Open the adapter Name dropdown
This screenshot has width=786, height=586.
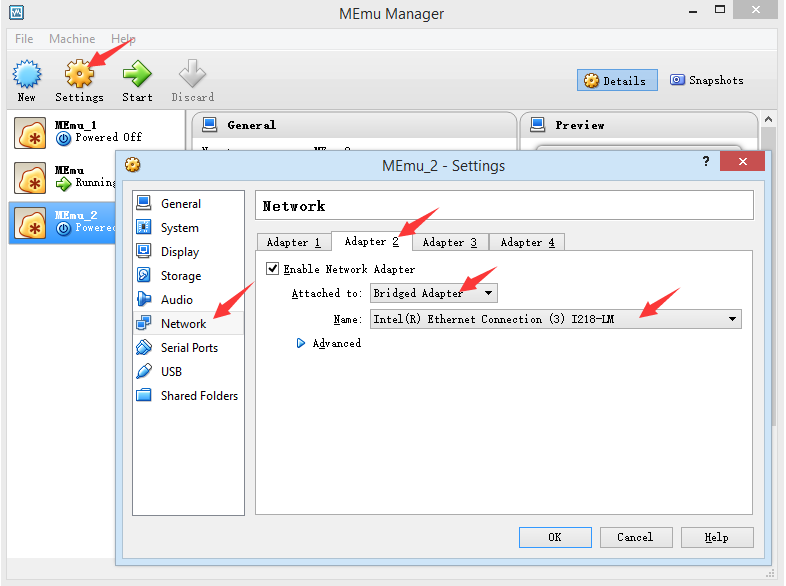[x=555, y=319]
